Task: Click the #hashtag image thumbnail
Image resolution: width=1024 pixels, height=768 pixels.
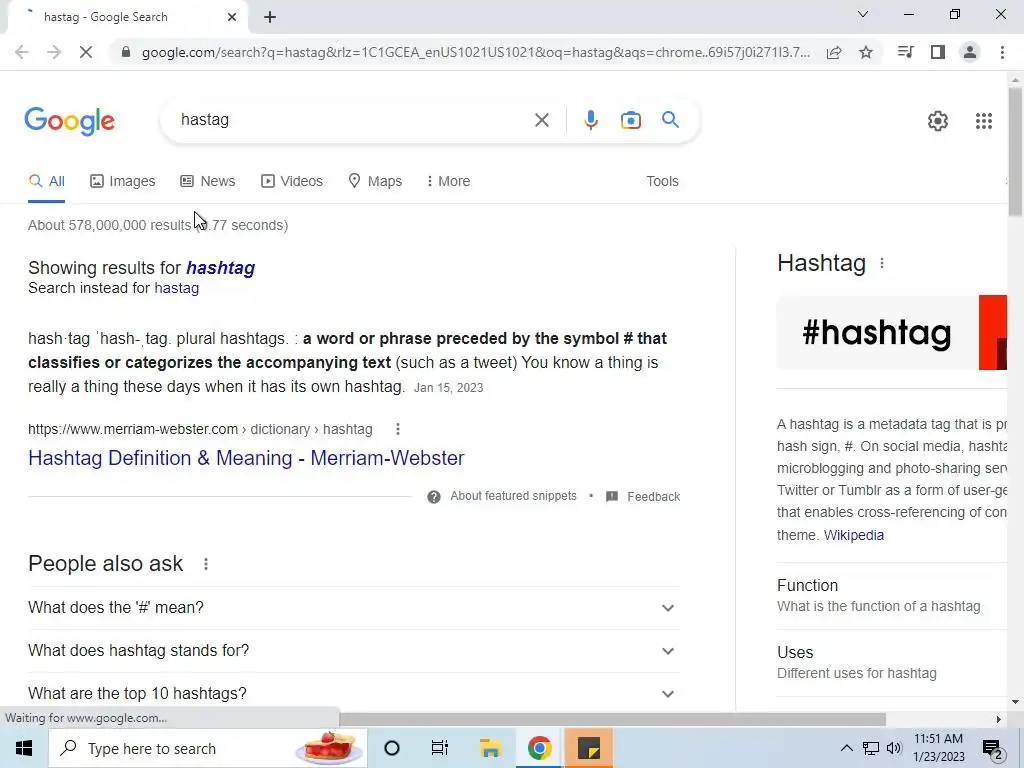Action: 877,332
